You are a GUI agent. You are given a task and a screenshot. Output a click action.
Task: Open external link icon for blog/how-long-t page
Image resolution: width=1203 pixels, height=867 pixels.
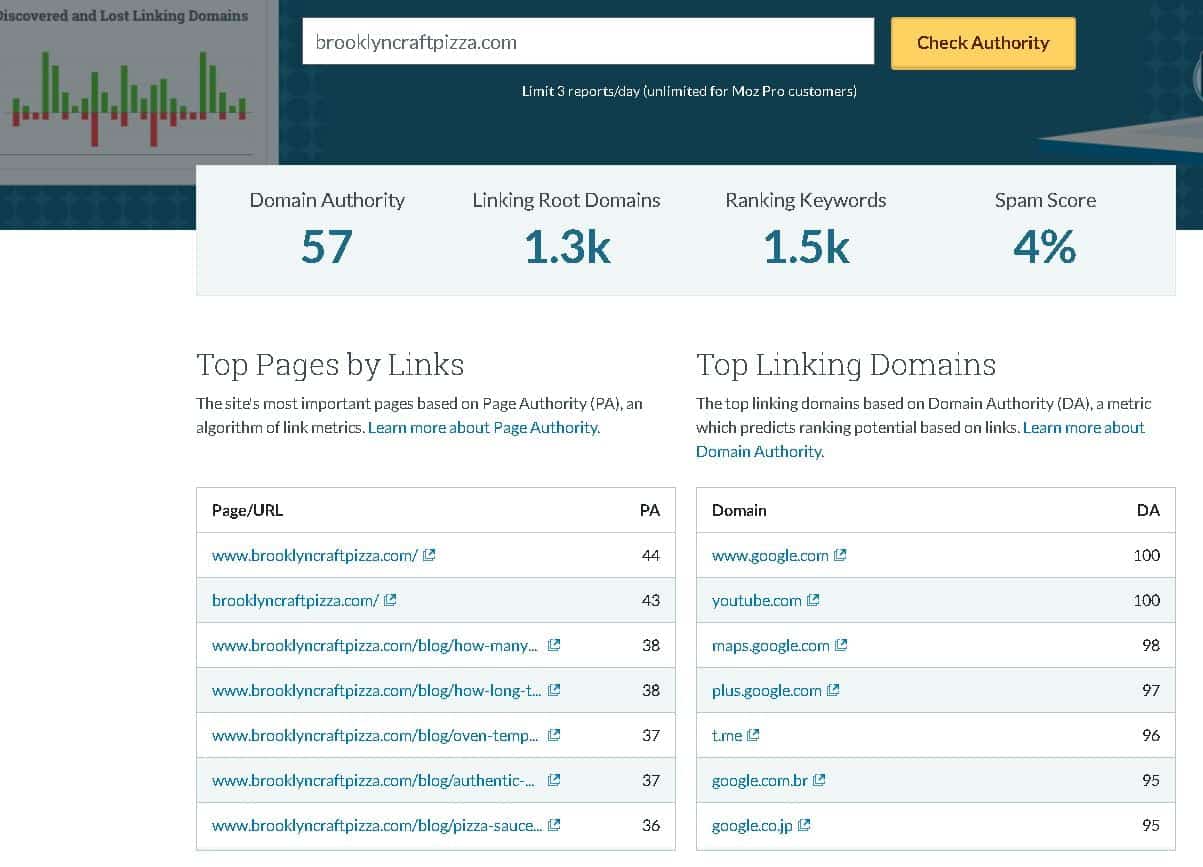pos(554,690)
